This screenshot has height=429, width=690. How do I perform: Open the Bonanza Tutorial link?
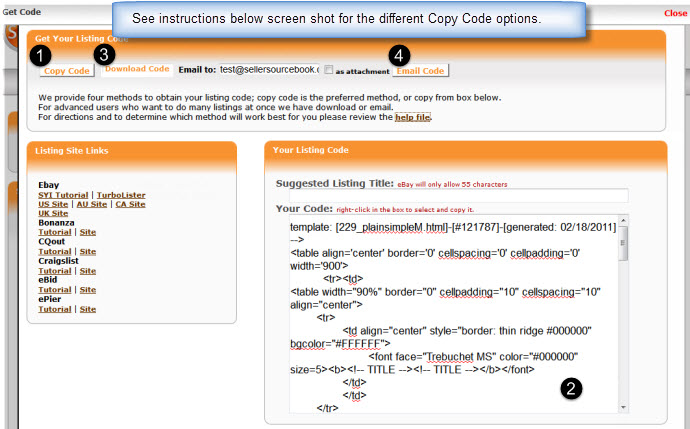55,232
